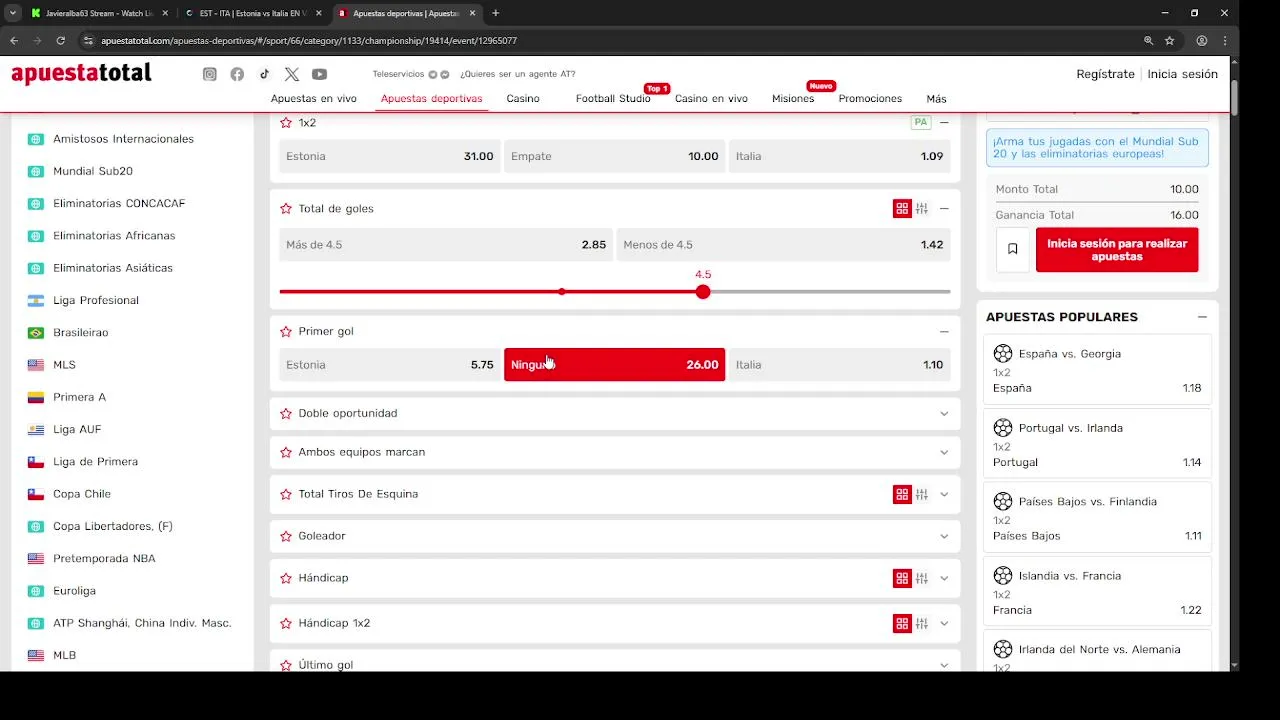Image resolution: width=1280 pixels, height=720 pixels.
Task: Click Inicia sesión in the header
Action: (1183, 74)
